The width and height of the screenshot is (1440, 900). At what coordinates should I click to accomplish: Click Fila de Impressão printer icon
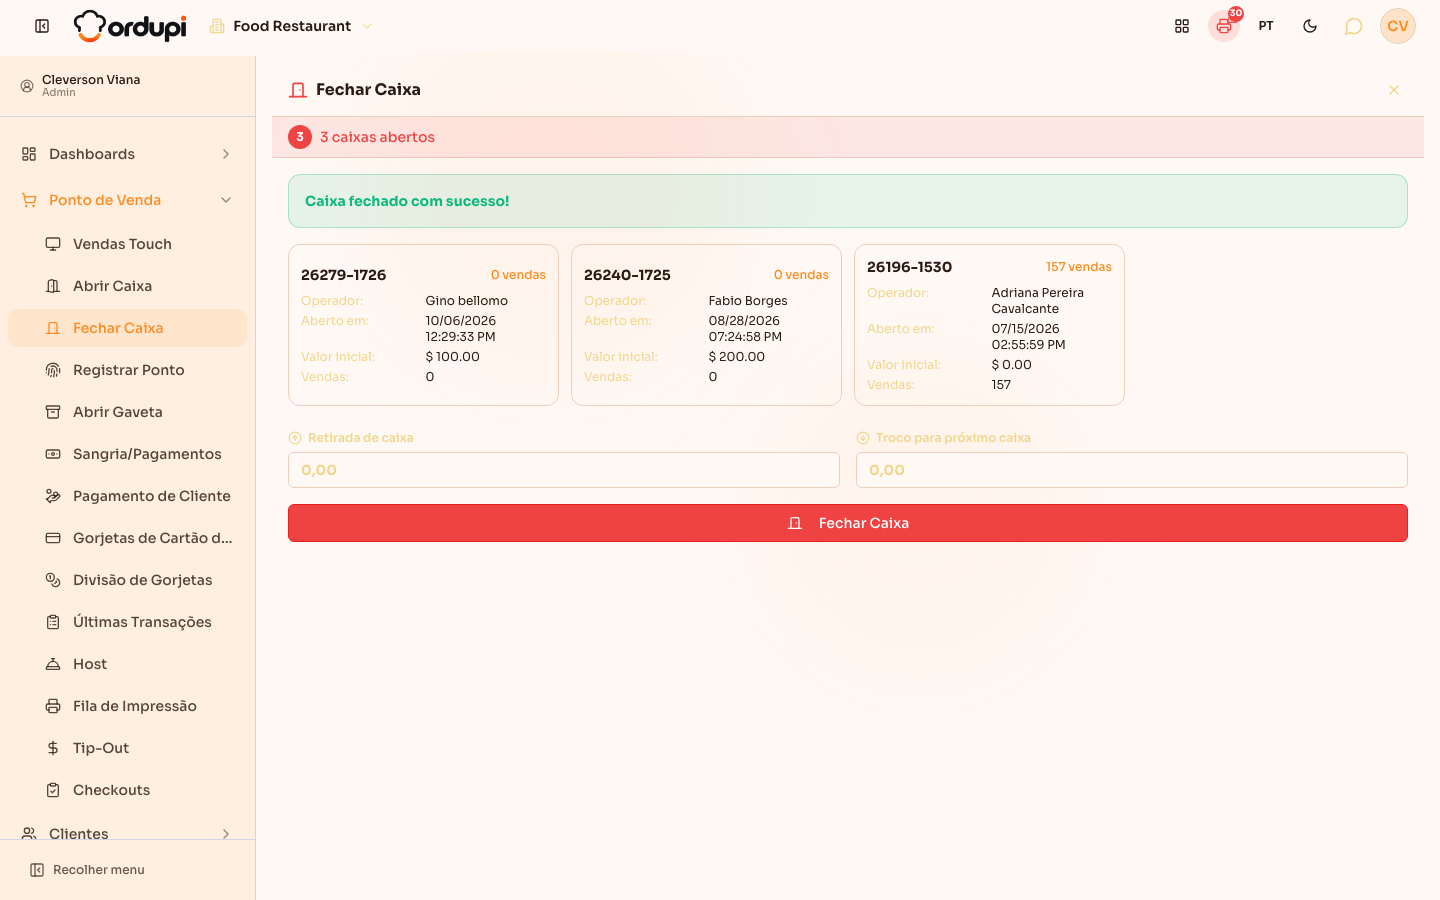(53, 706)
